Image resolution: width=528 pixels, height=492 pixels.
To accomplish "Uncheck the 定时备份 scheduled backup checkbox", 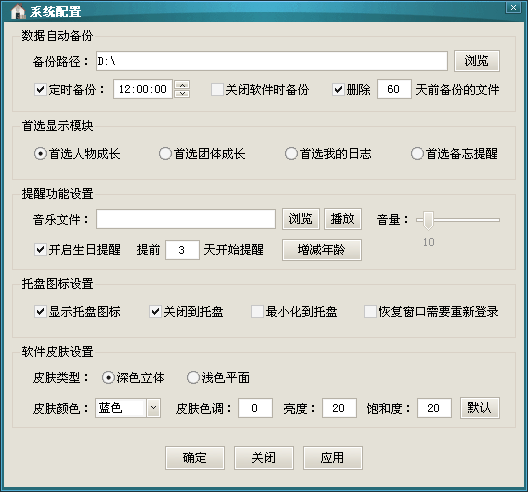I will [x=40, y=90].
